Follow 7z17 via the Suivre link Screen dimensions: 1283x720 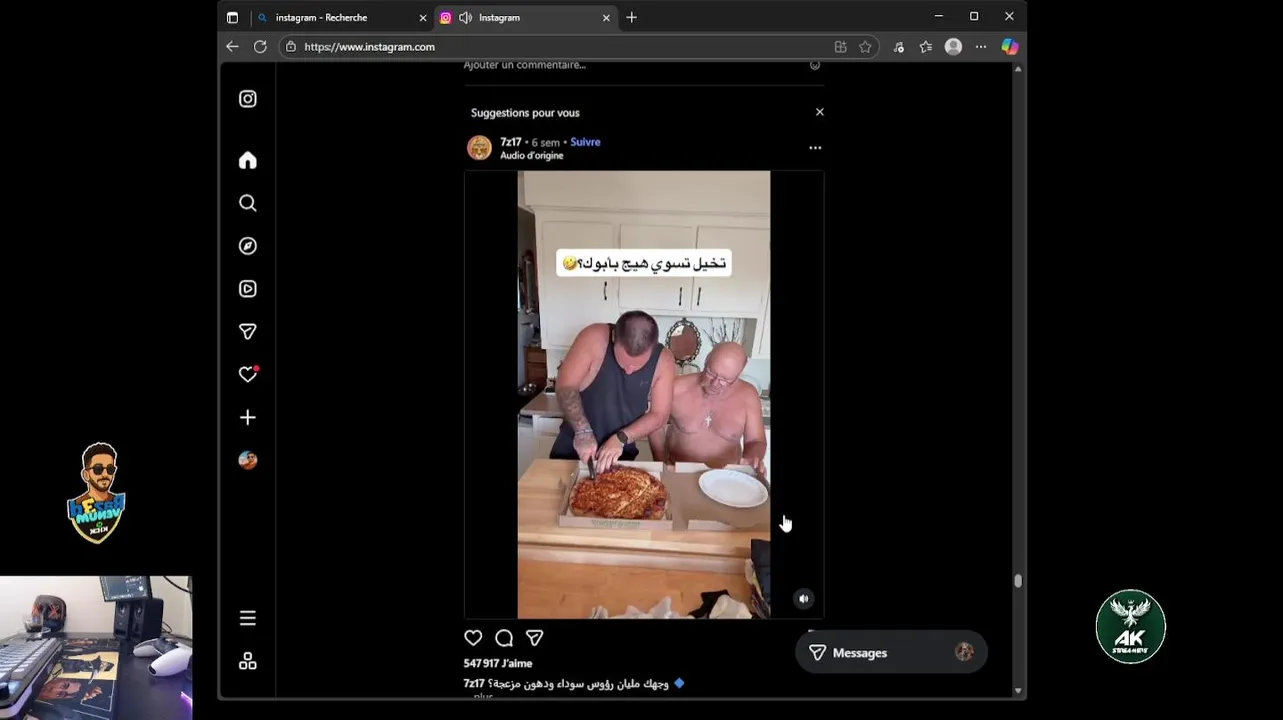pyautogui.click(x=585, y=142)
